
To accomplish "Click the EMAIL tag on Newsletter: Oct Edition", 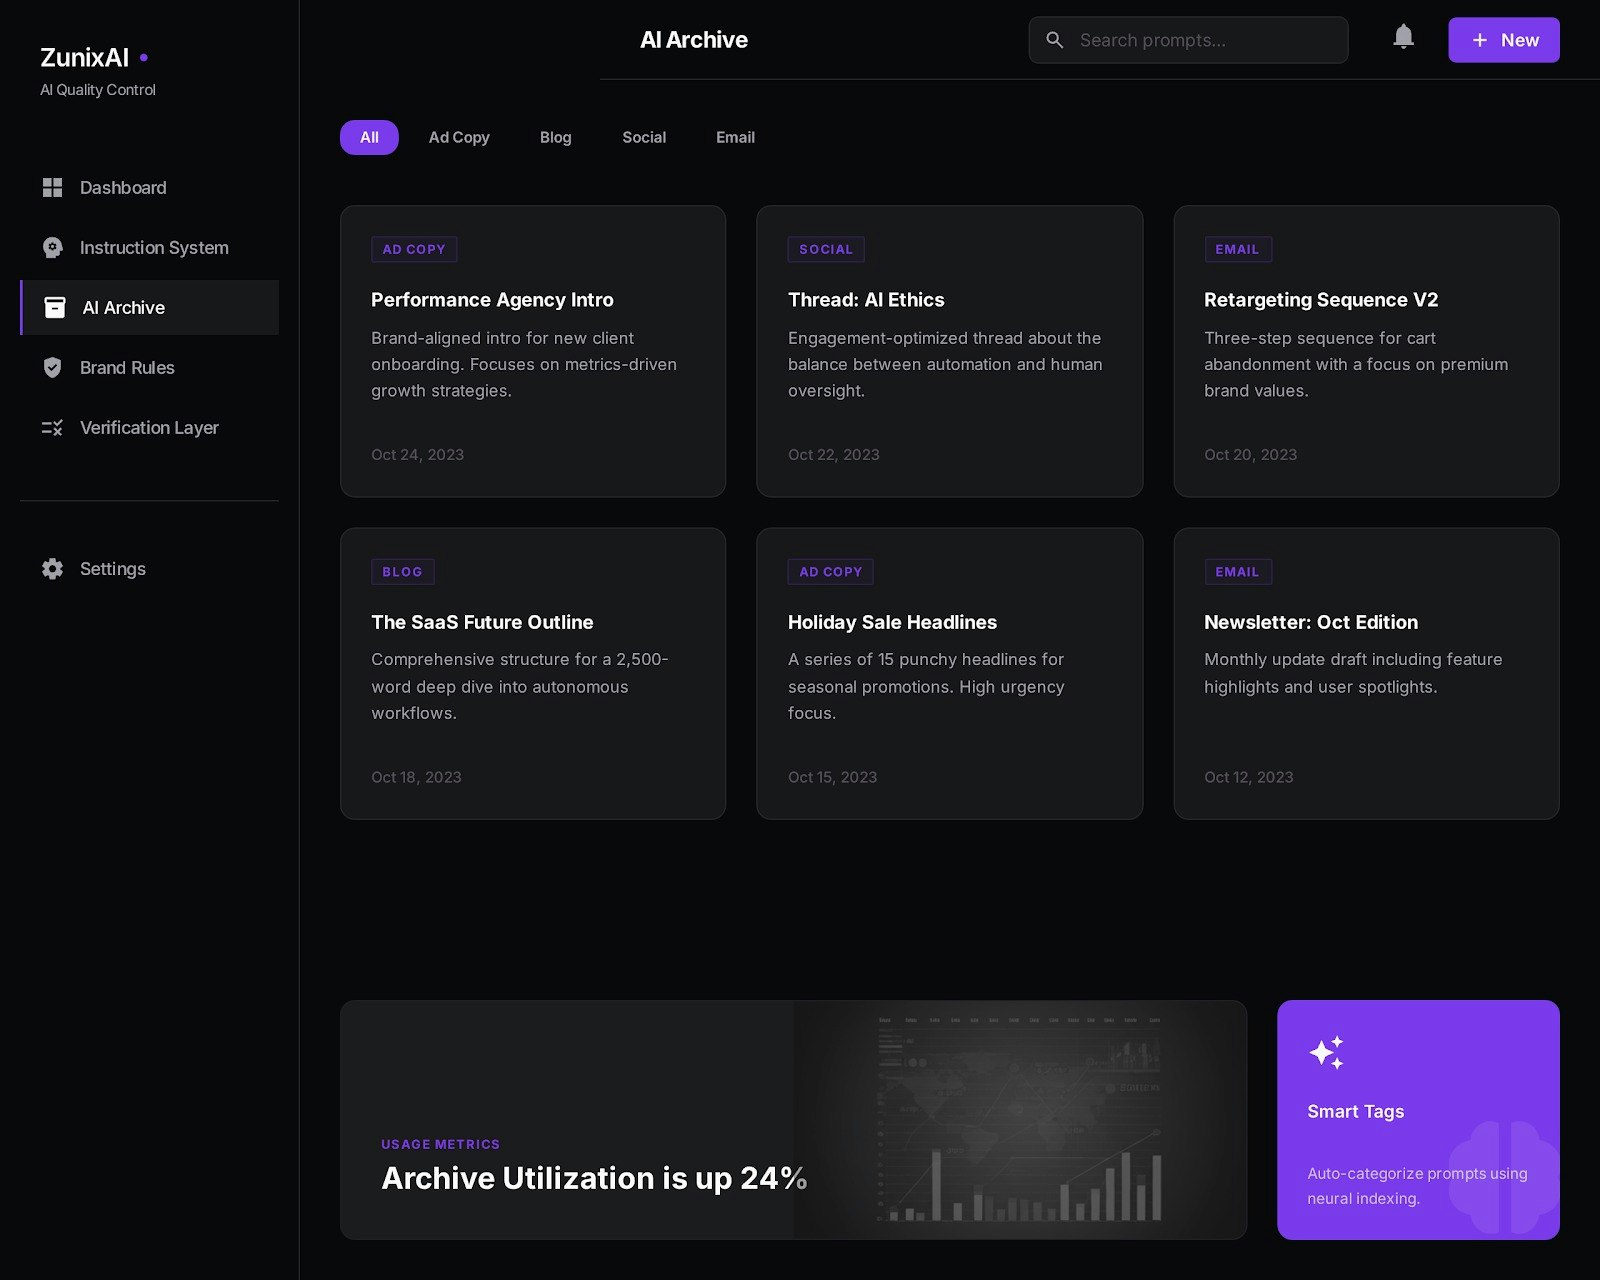I will tap(1238, 571).
